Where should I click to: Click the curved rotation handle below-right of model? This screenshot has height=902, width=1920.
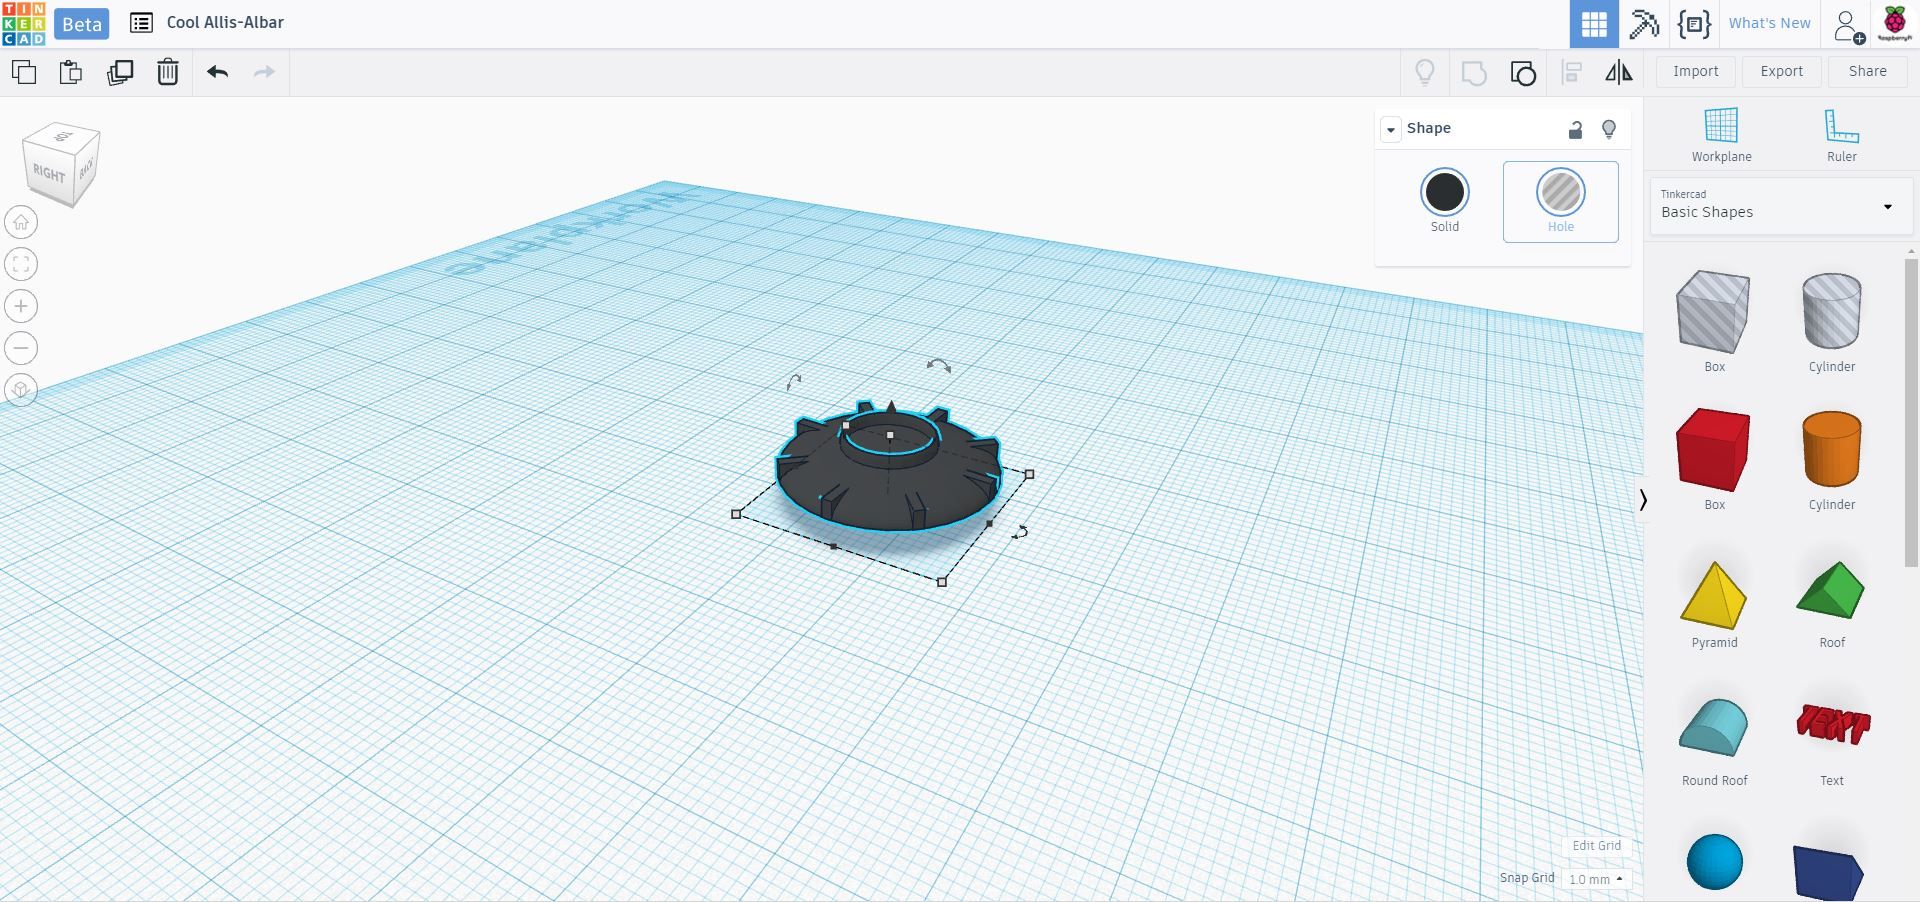tap(1020, 532)
